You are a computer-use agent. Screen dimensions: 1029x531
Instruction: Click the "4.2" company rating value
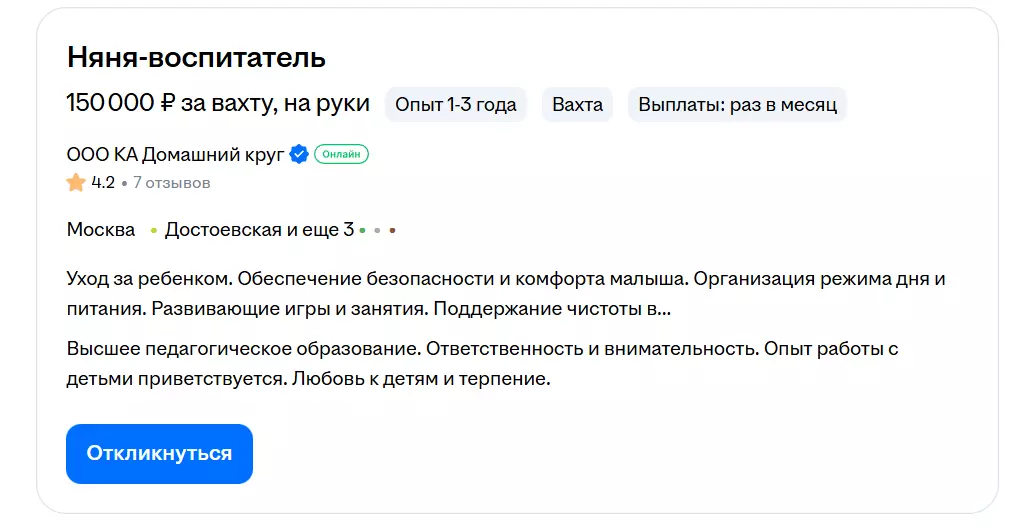(103, 183)
